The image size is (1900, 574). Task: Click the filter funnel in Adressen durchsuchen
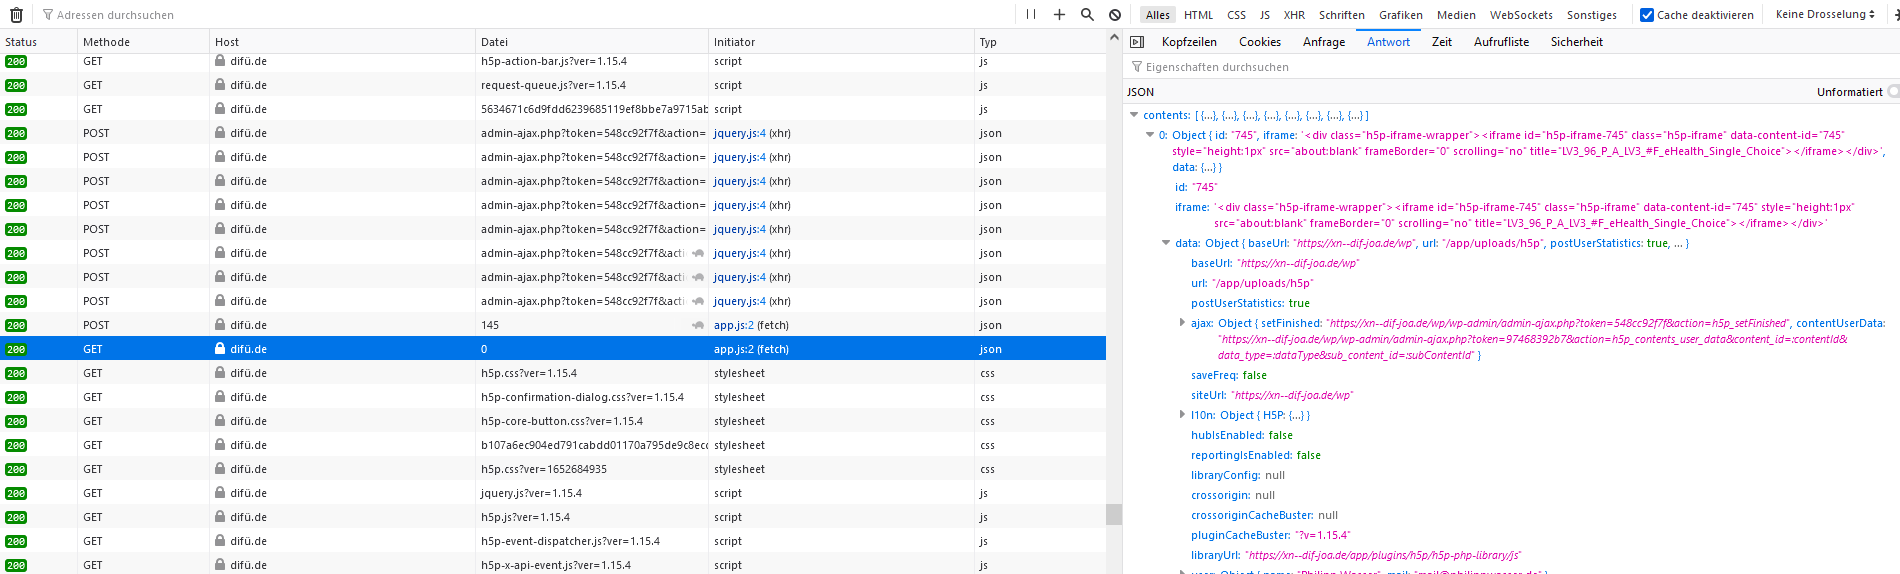[x=48, y=15]
